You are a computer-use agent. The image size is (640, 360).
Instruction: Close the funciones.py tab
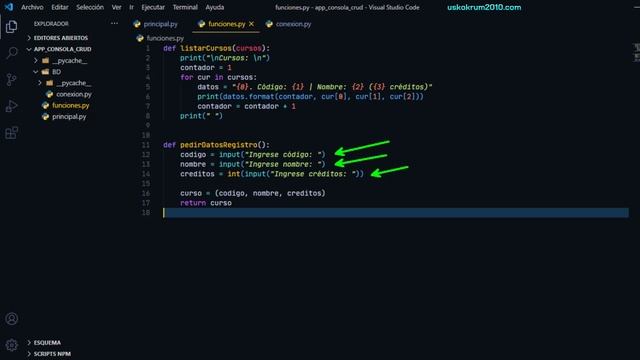(x=251, y=24)
